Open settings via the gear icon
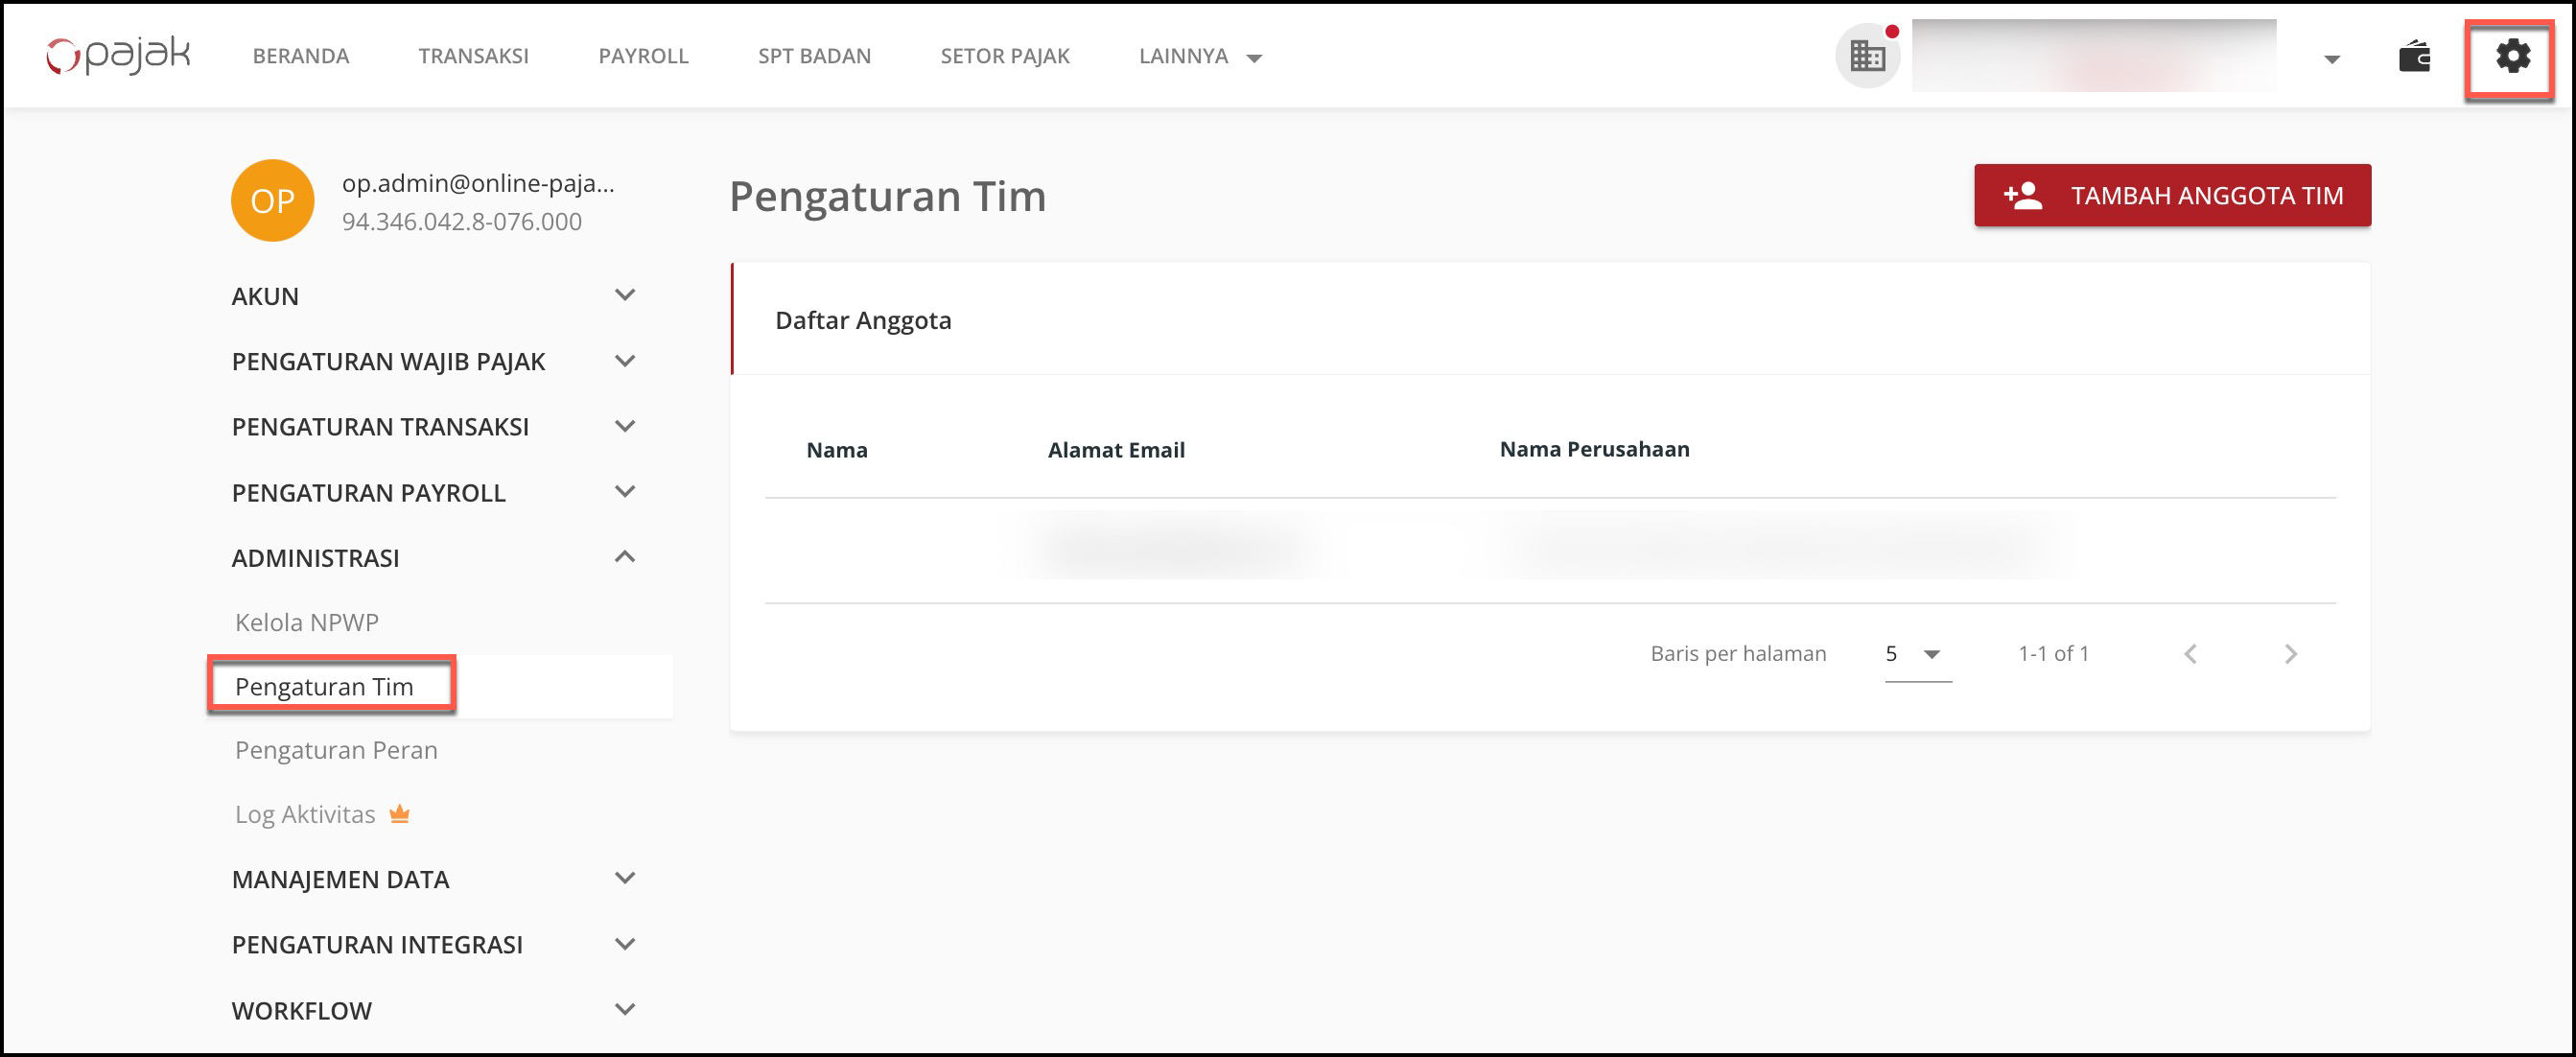The width and height of the screenshot is (2576, 1057). [2511, 56]
